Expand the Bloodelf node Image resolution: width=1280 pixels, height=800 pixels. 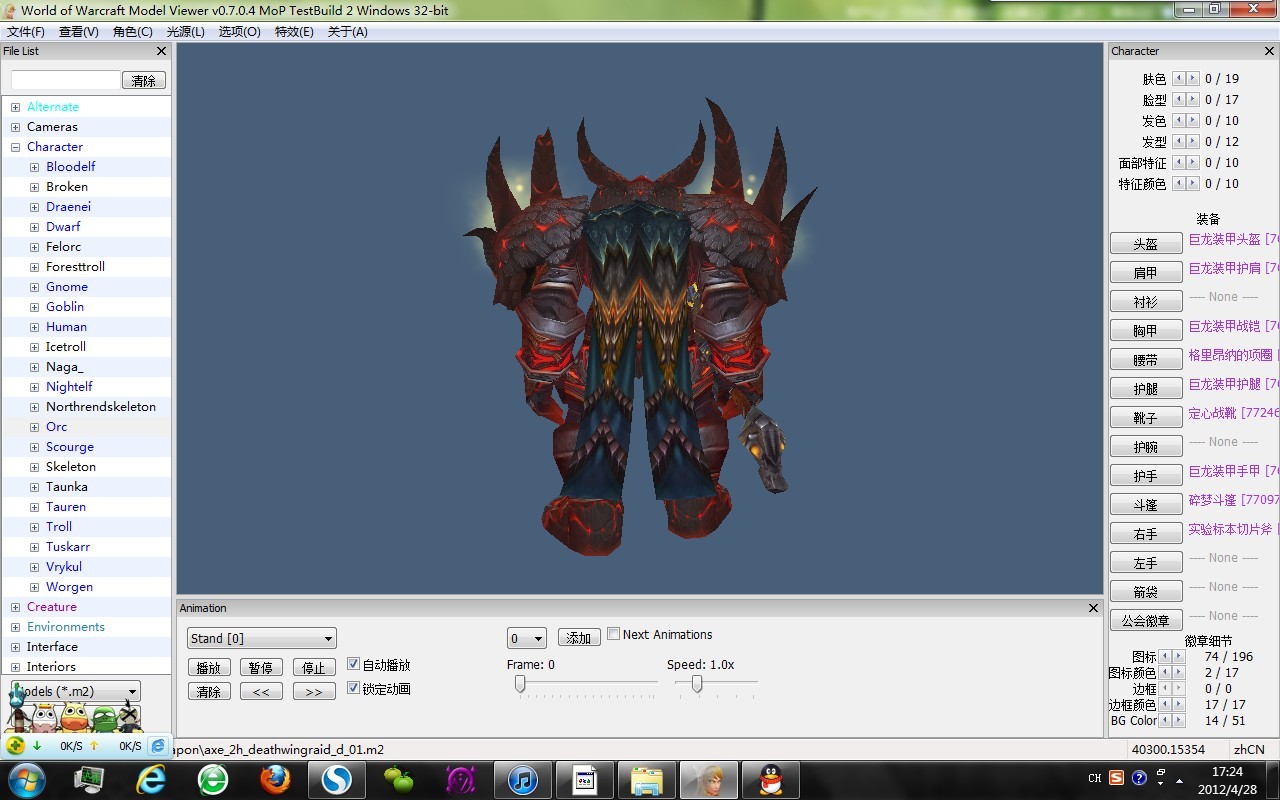click(35, 167)
